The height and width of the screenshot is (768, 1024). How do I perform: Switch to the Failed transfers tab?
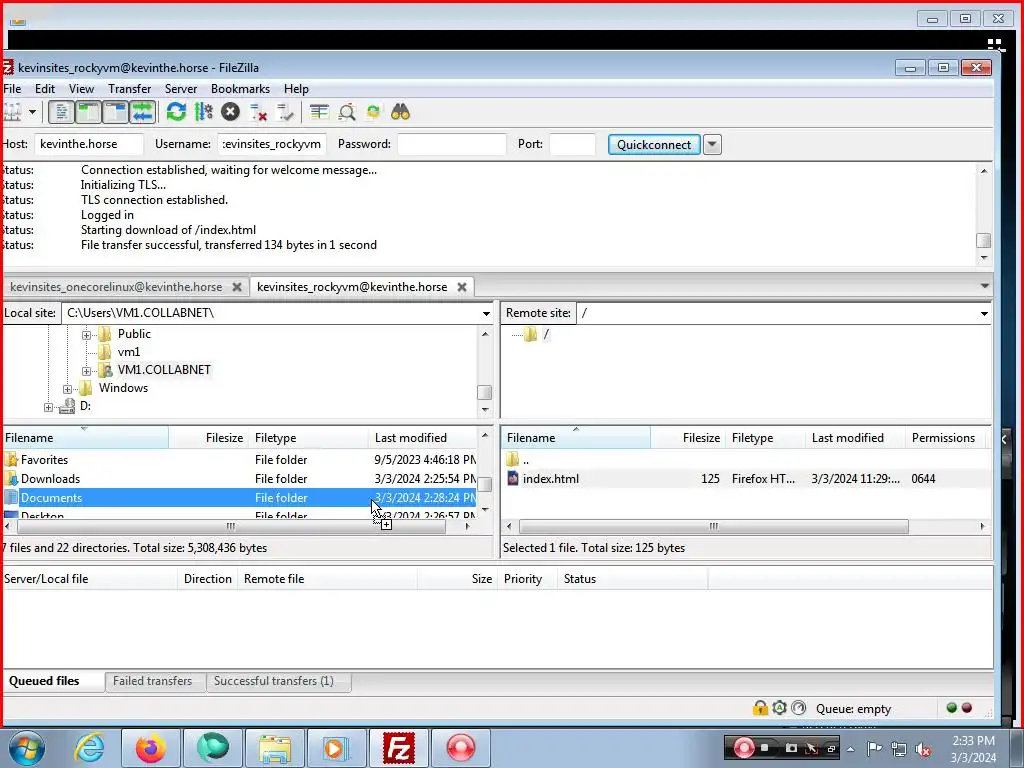[x=152, y=681]
